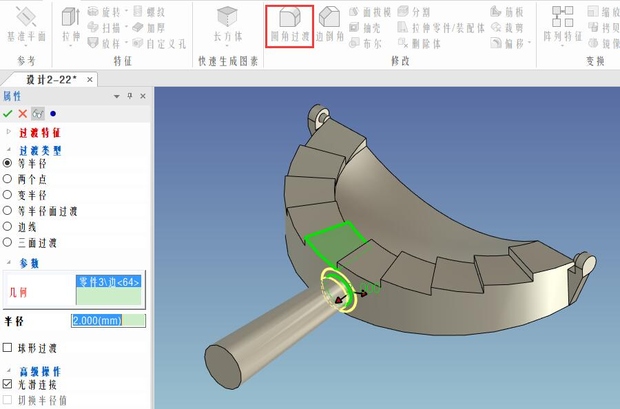Click the 筋板 rib tool
The image size is (620, 409).
click(x=507, y=12)
